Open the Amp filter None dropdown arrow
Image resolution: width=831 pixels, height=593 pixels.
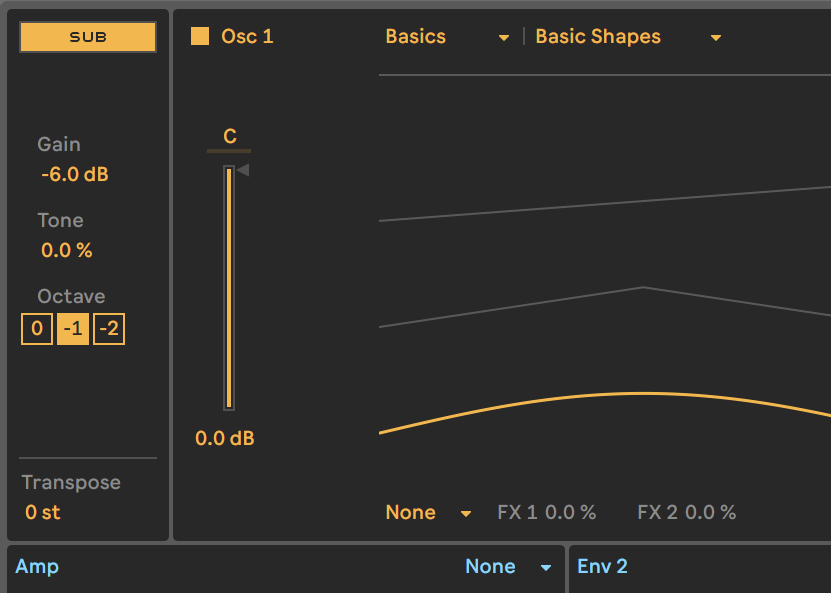click(546, 567)
